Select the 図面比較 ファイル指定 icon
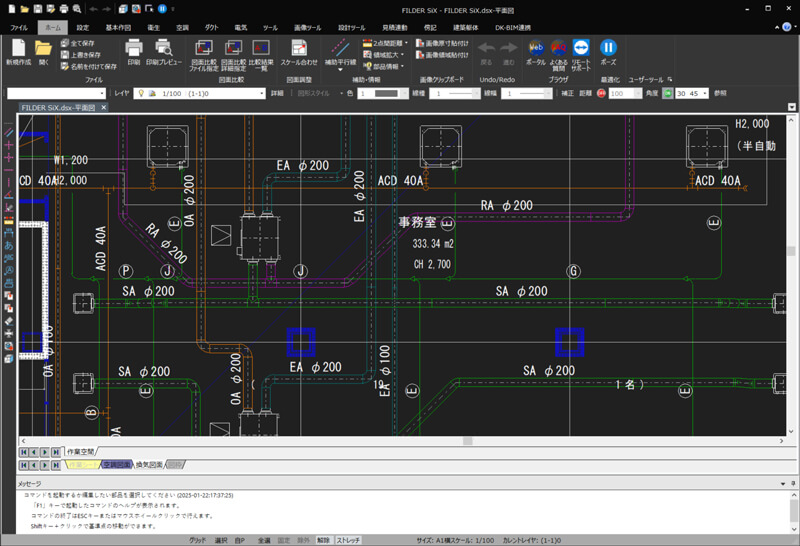The height and width of the screenshot is (546, 800). pos(203,48)
